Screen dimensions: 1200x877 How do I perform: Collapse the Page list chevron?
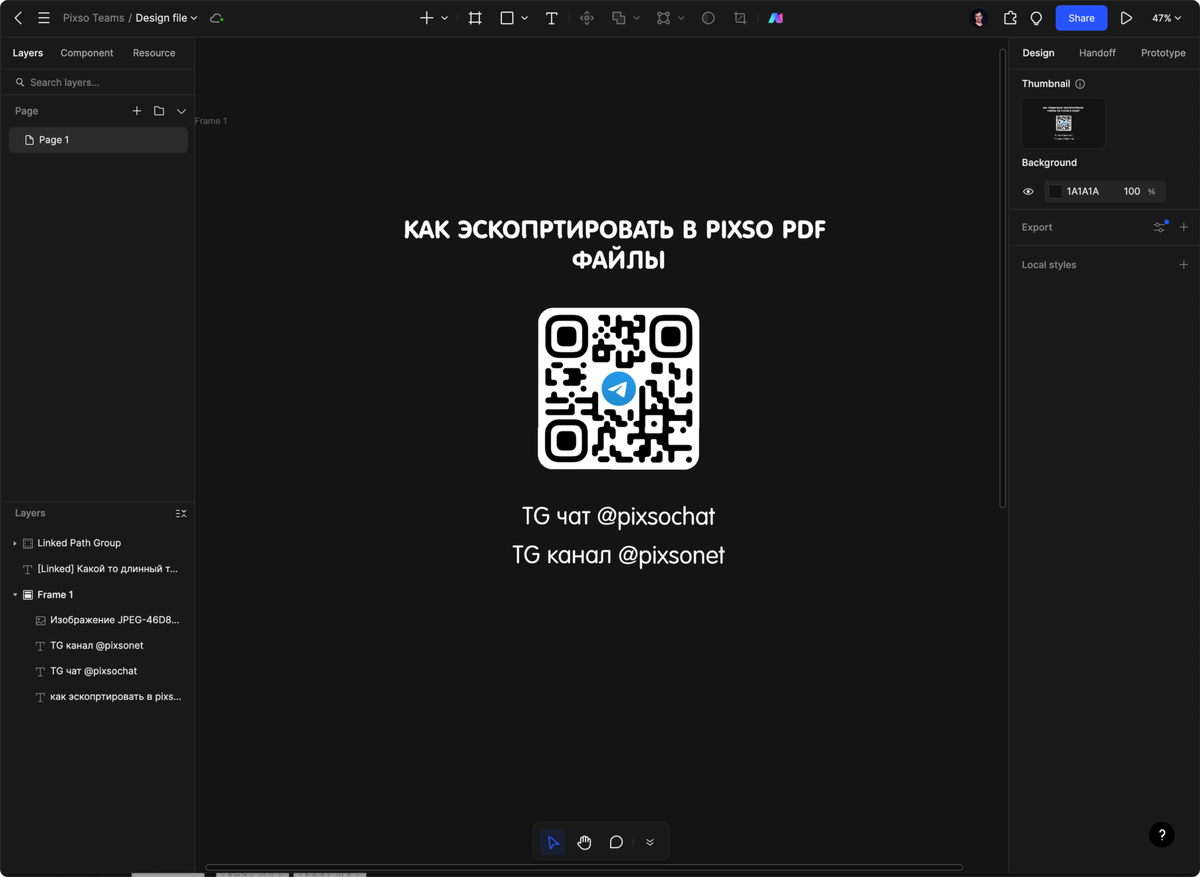pyautogui.click(x=181, y=111)
